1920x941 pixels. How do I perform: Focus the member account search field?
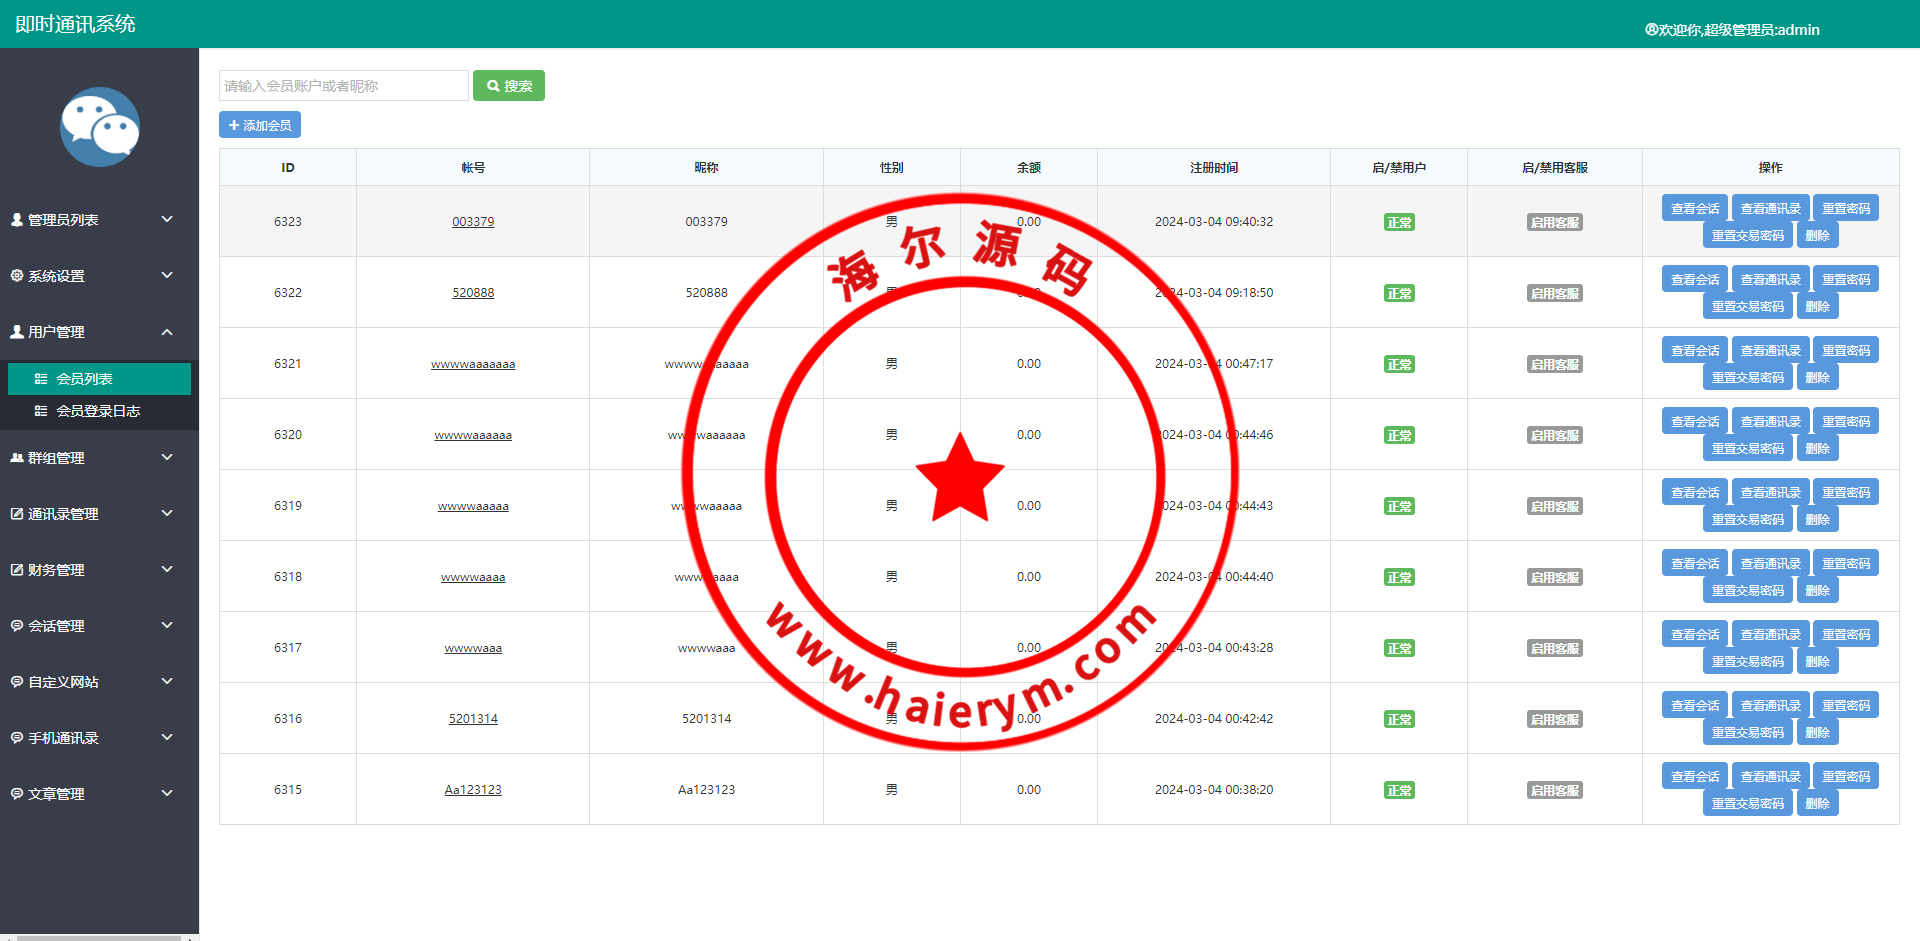tap(343, 86)
